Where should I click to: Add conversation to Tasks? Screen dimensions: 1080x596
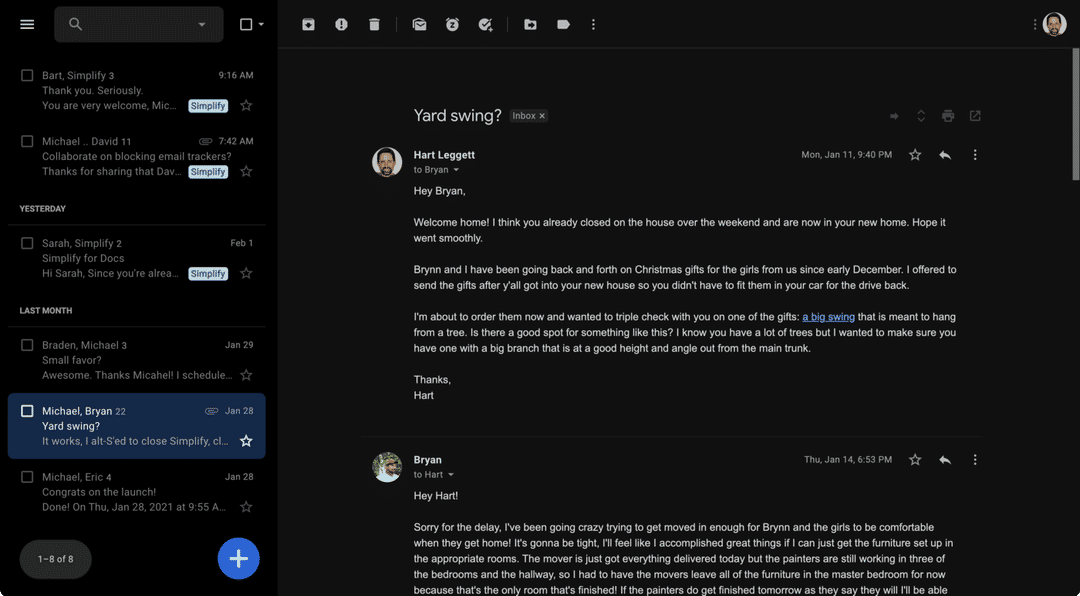point(485,24)
